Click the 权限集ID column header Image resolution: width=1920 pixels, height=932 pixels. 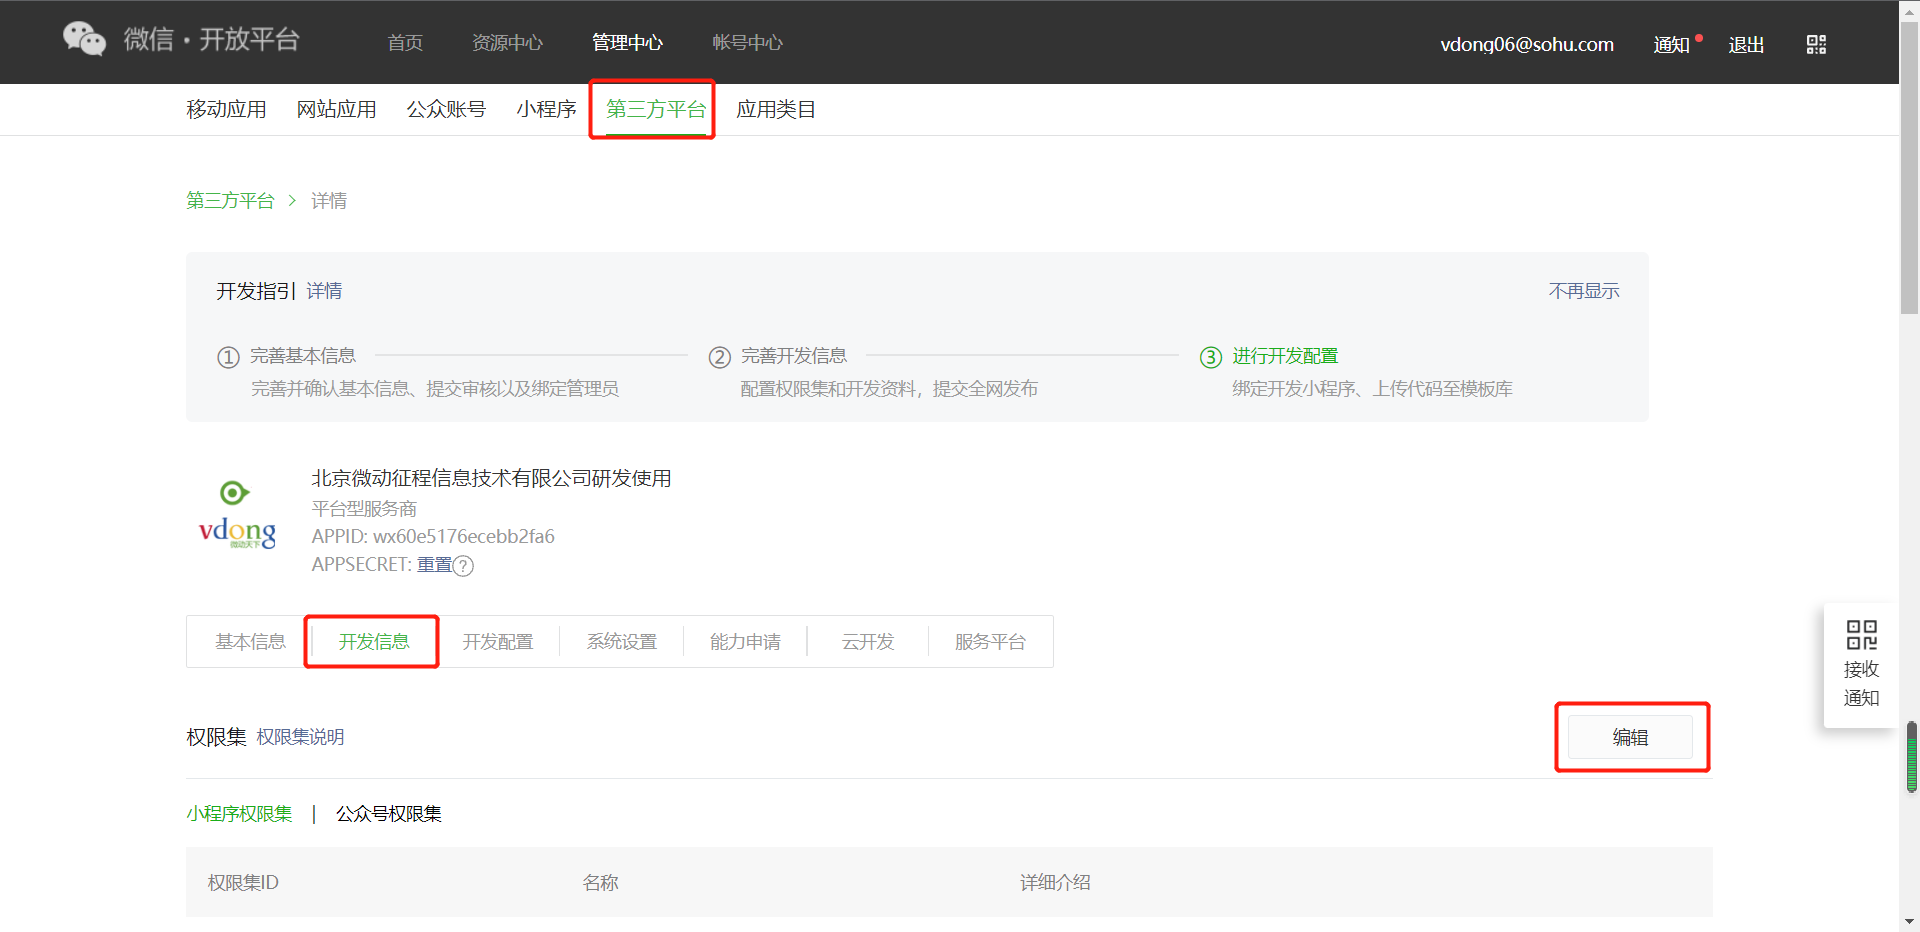point(243,883)
